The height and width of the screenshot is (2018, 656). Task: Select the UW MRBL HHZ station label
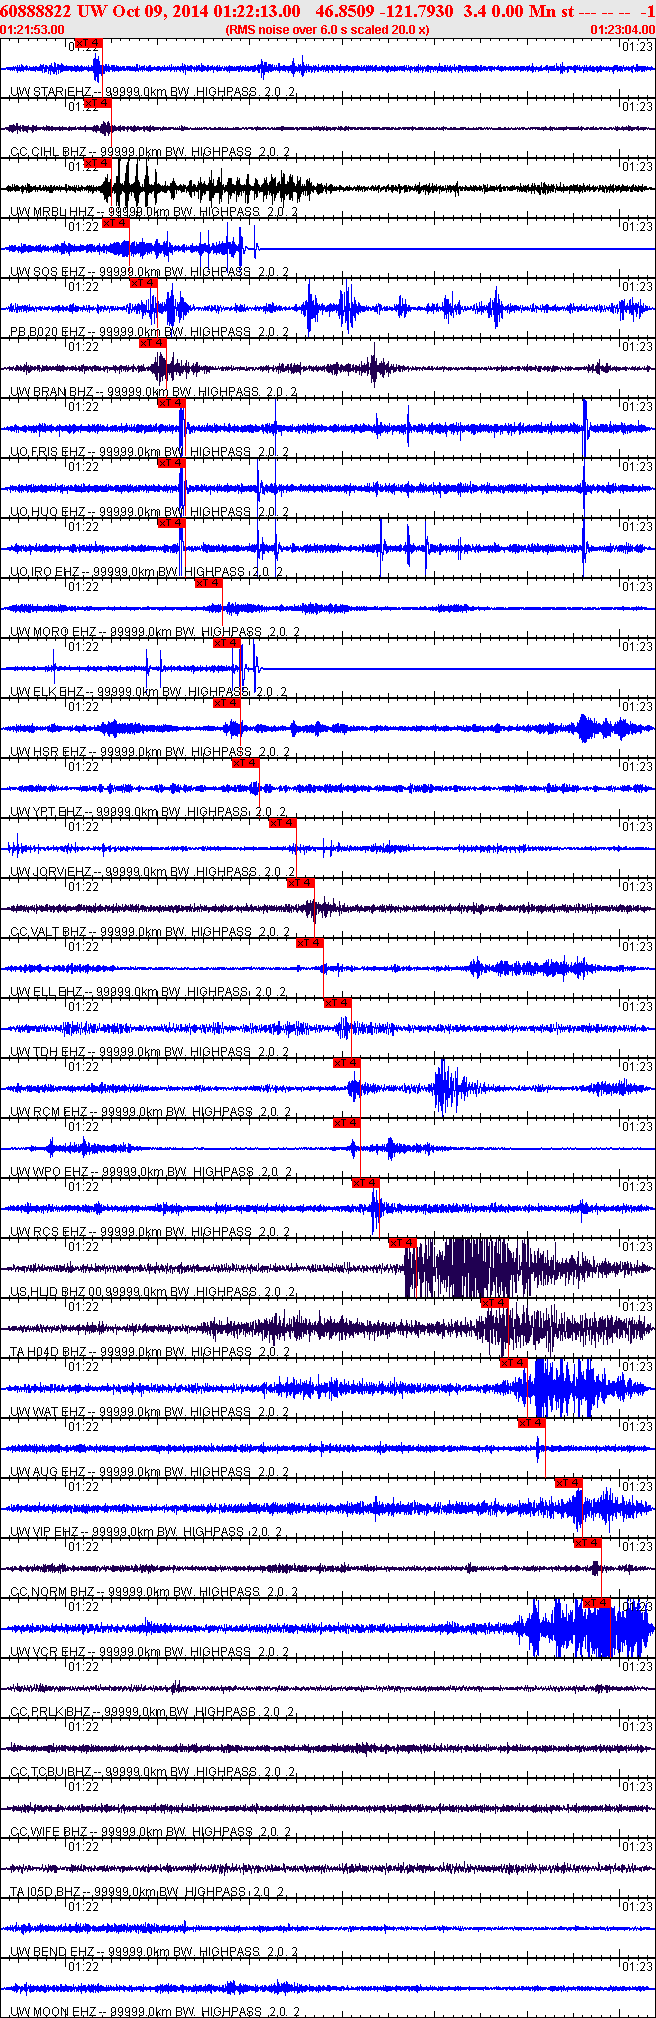coord(50,212)
